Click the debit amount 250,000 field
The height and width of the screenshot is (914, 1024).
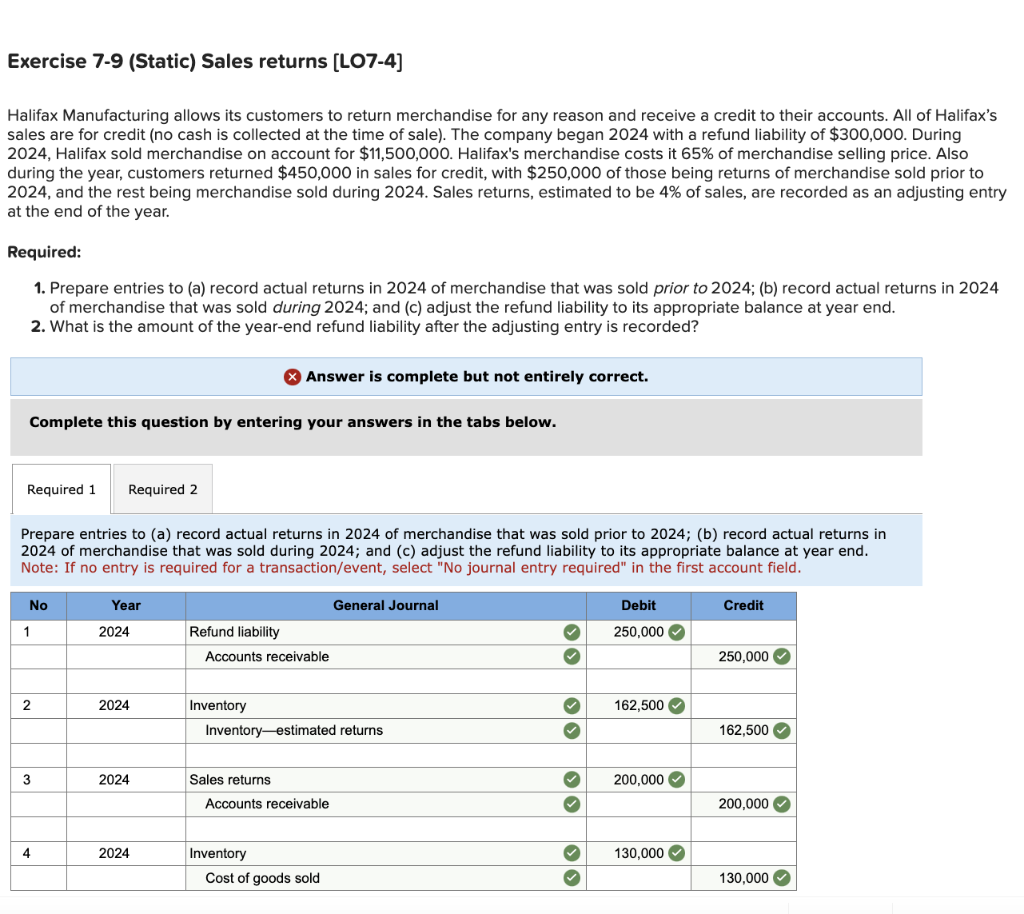point(636,632)
